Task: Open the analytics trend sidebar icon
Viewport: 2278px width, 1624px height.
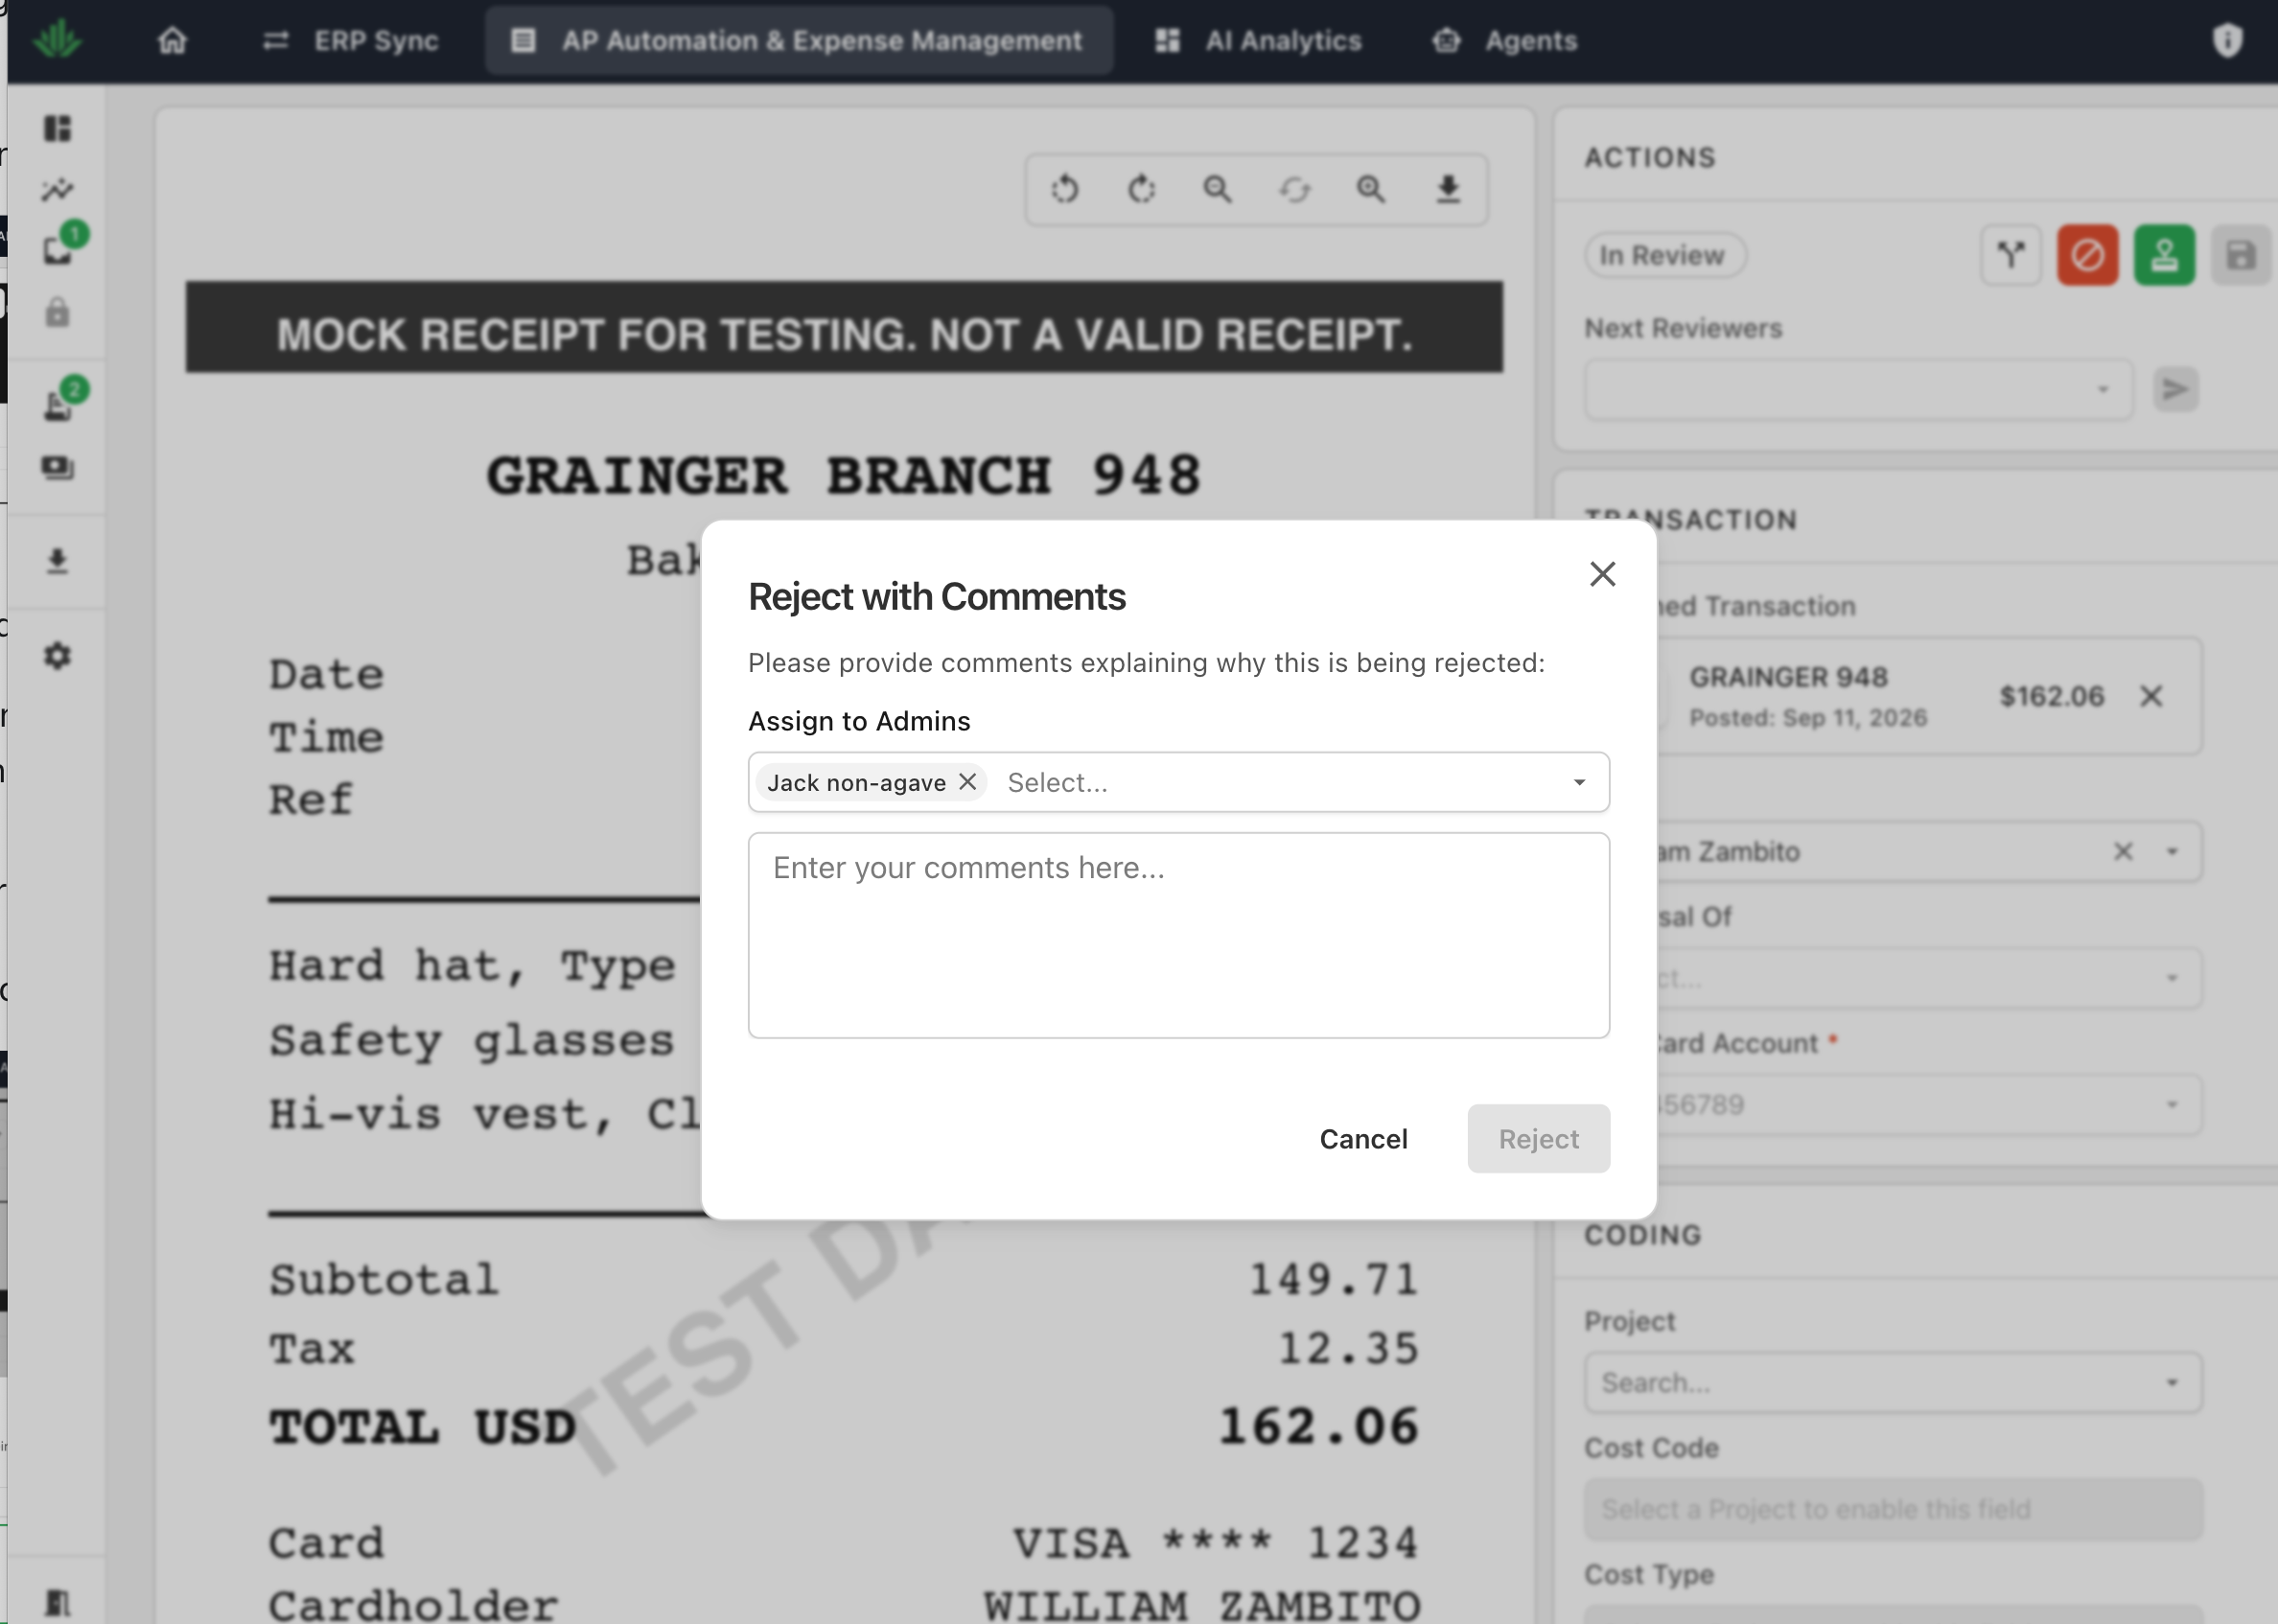Action: pos(58,189)
